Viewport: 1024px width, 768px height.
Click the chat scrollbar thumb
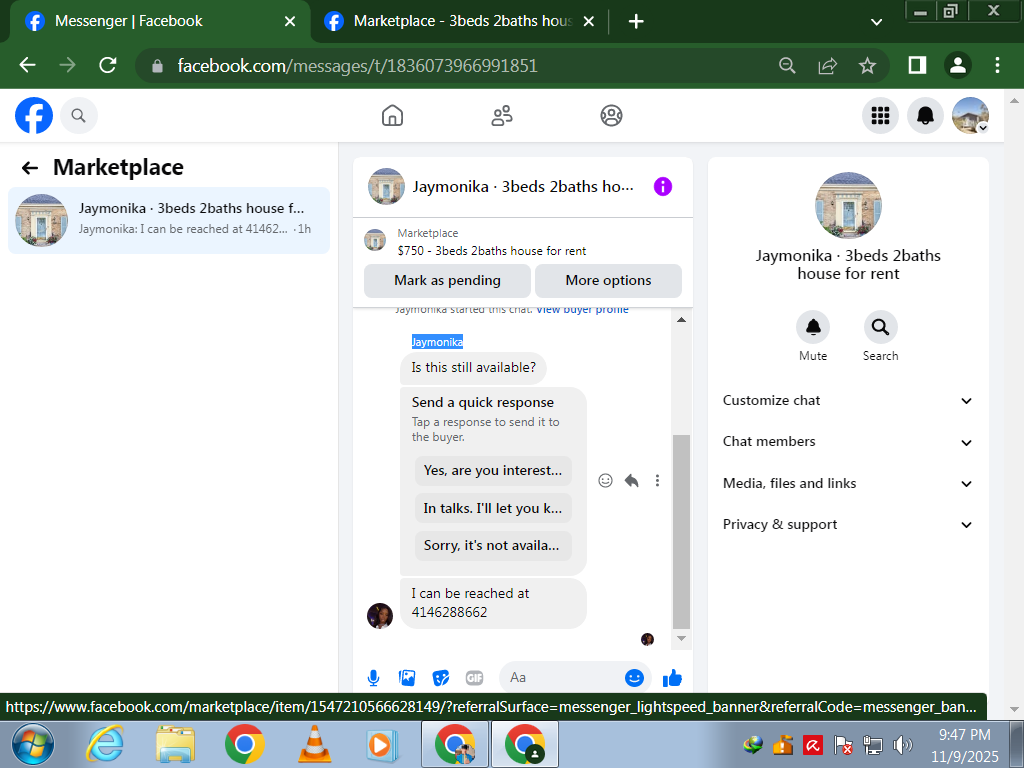681,531
